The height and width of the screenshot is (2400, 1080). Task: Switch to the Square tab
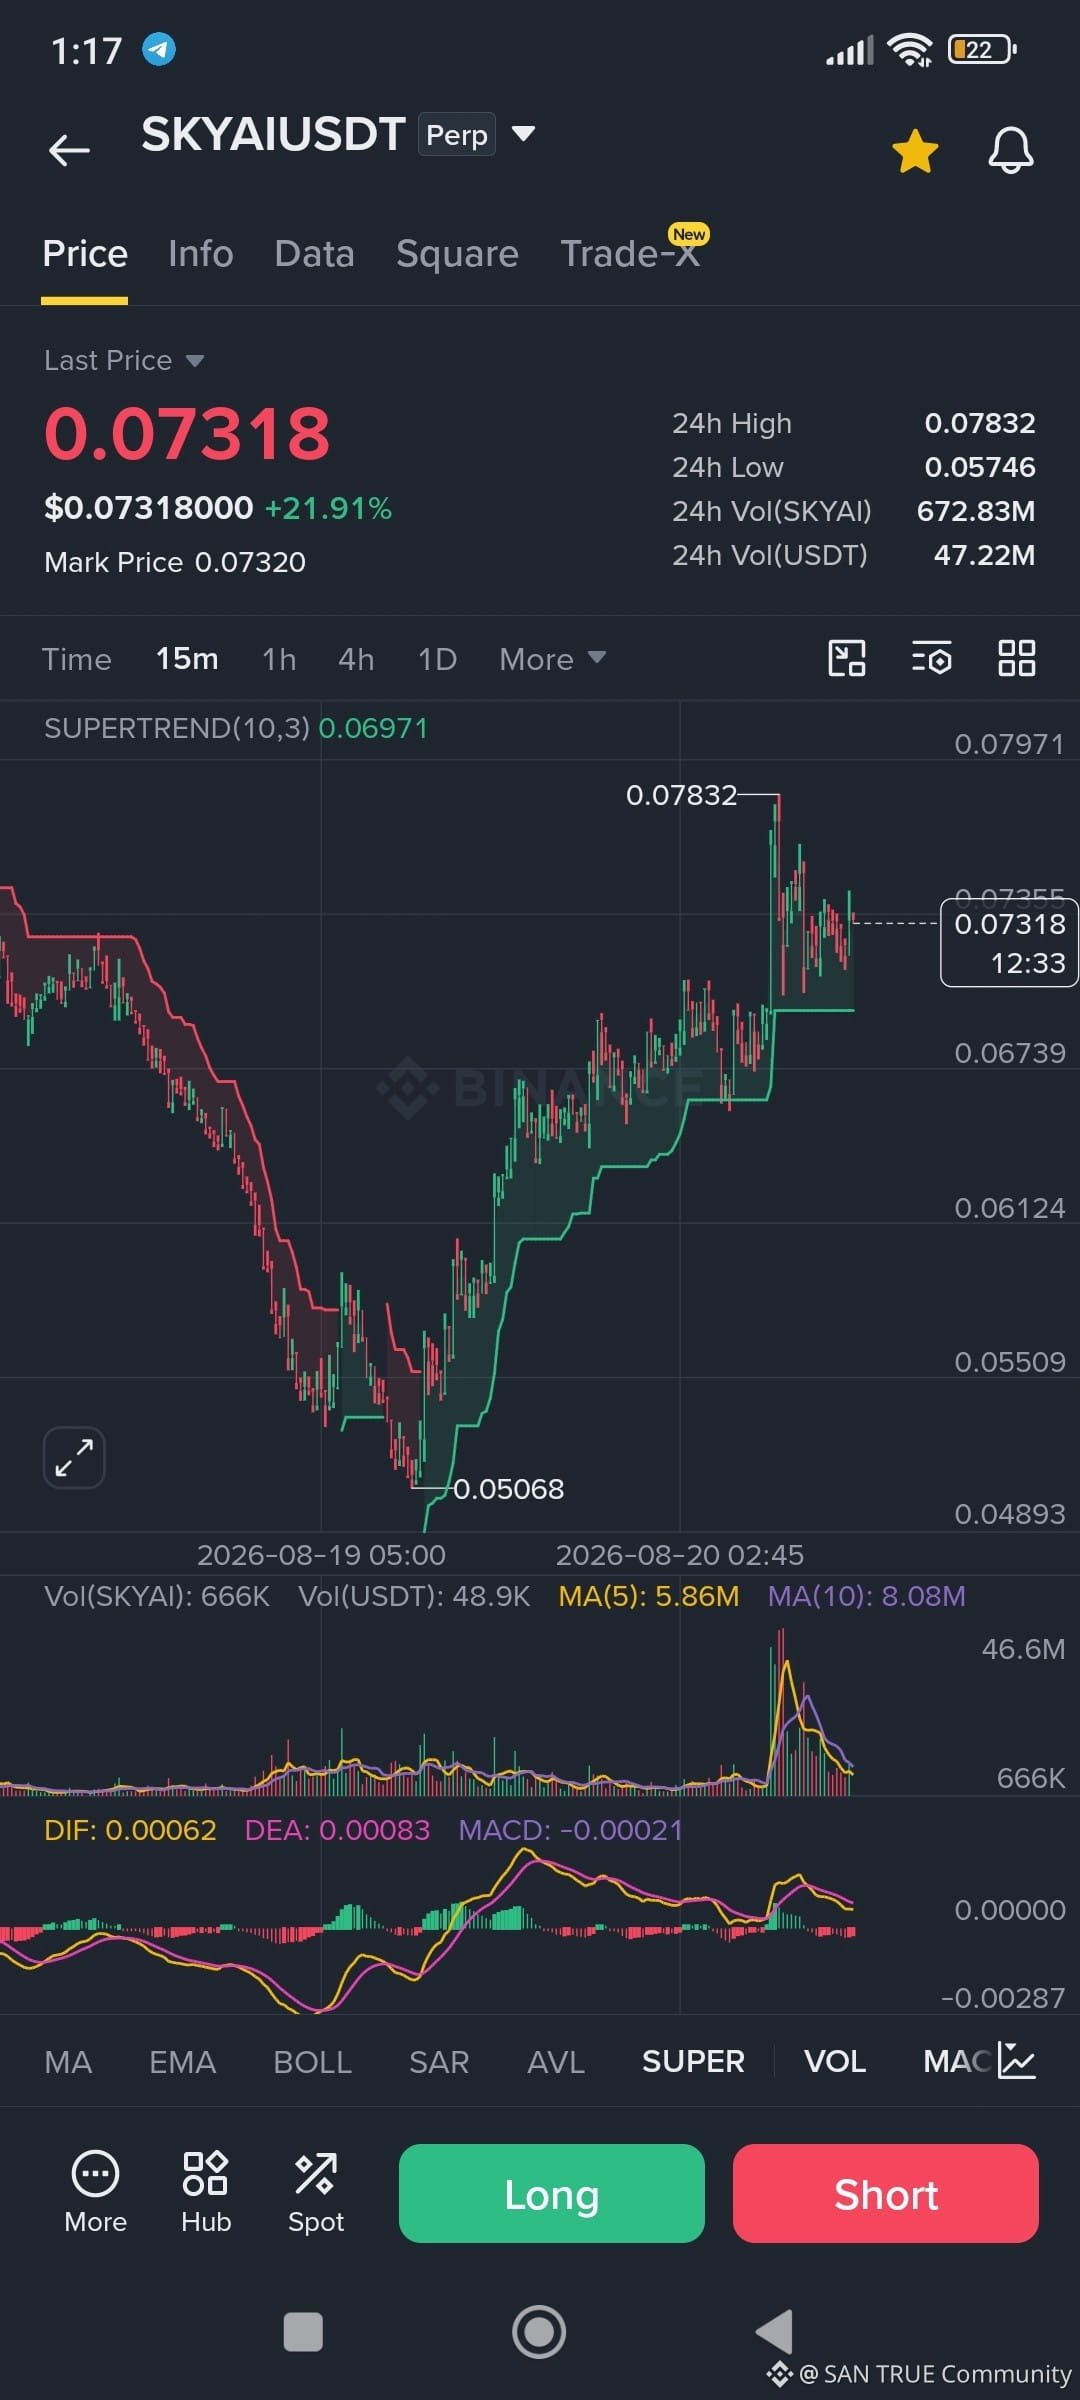point(457,254)
